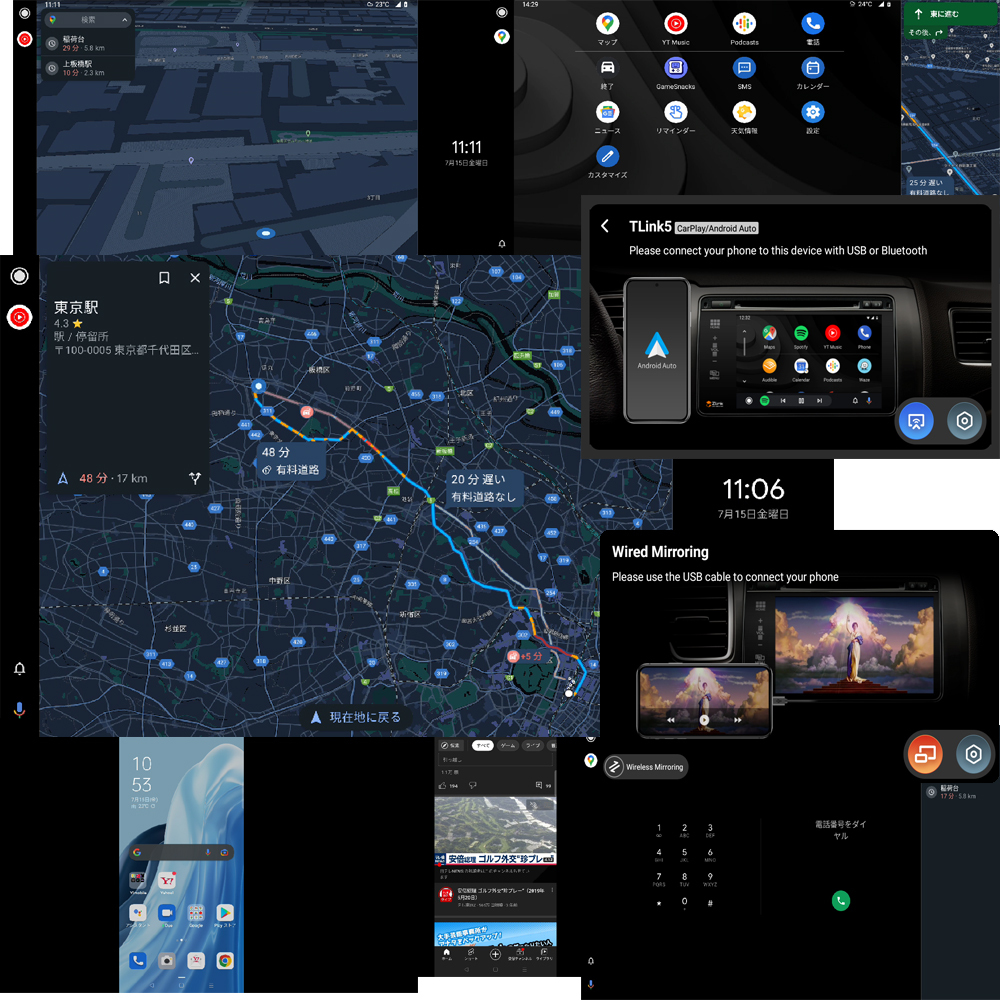1000x1000 pixels.
Task: Open hexagon settings button on the TLink5 screen
Action: (x=964, y=421)
